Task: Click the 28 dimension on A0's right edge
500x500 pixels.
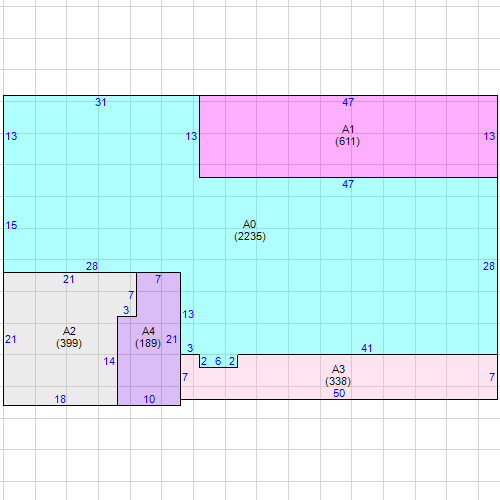Action: coord(489,266)
